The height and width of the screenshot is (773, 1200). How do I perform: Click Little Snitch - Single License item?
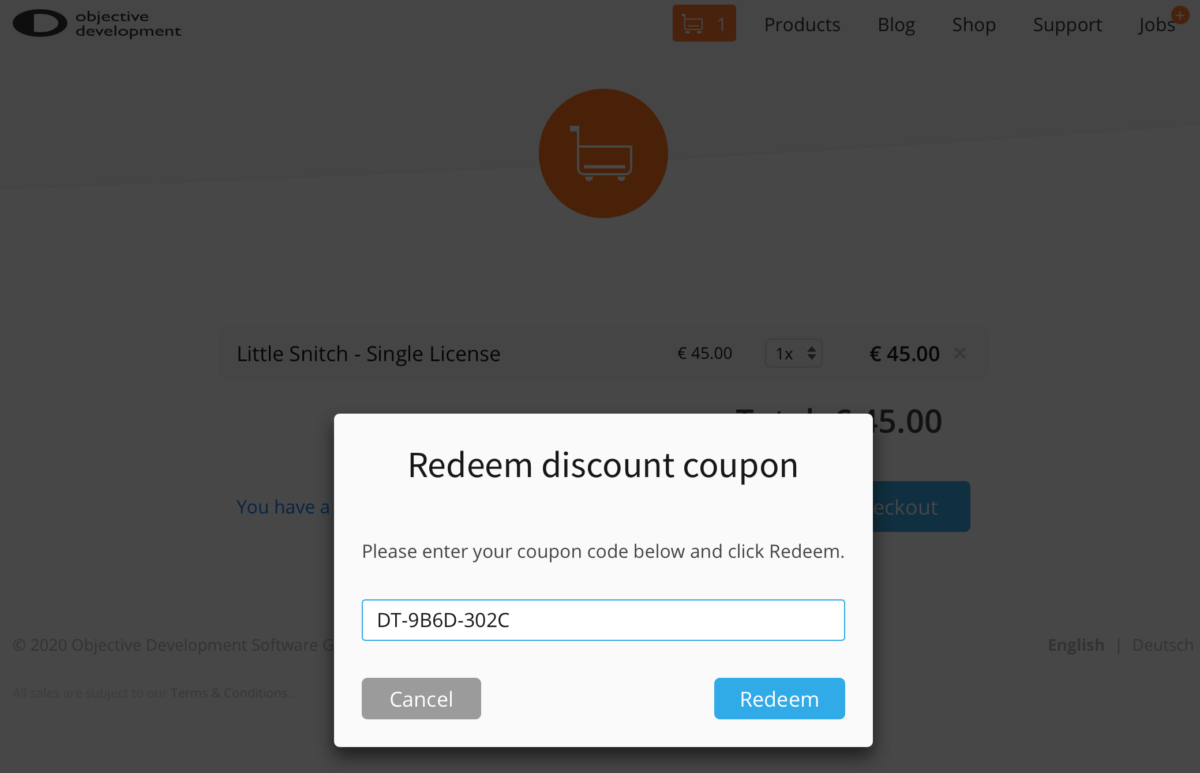[368, 354]
